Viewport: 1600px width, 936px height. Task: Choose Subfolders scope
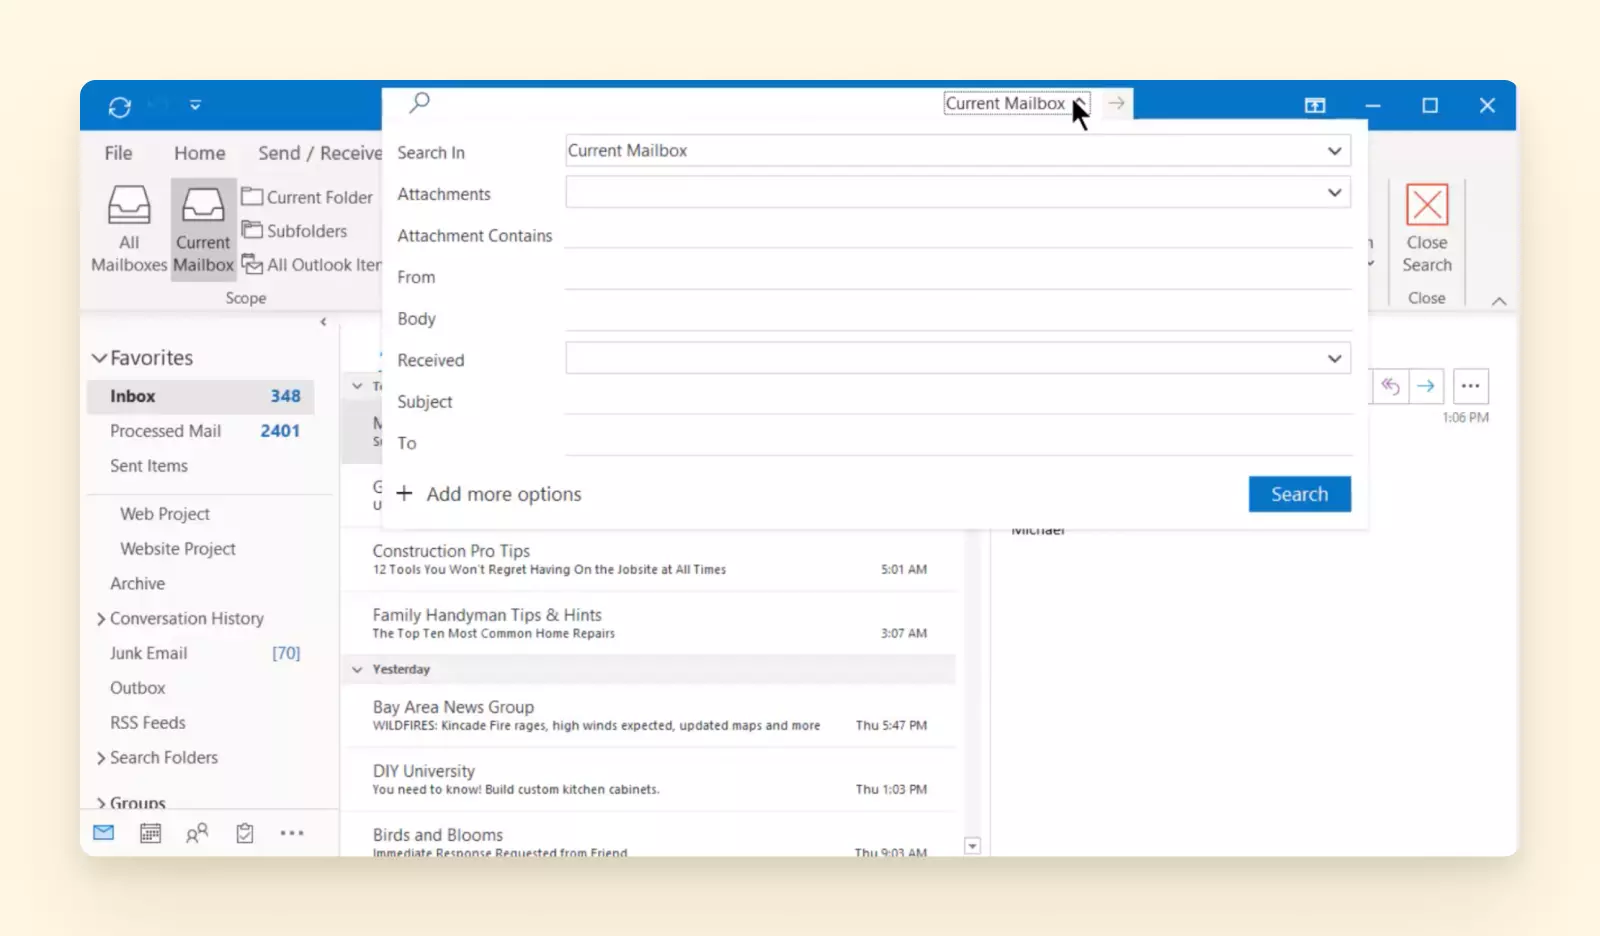tap(295, 231)
